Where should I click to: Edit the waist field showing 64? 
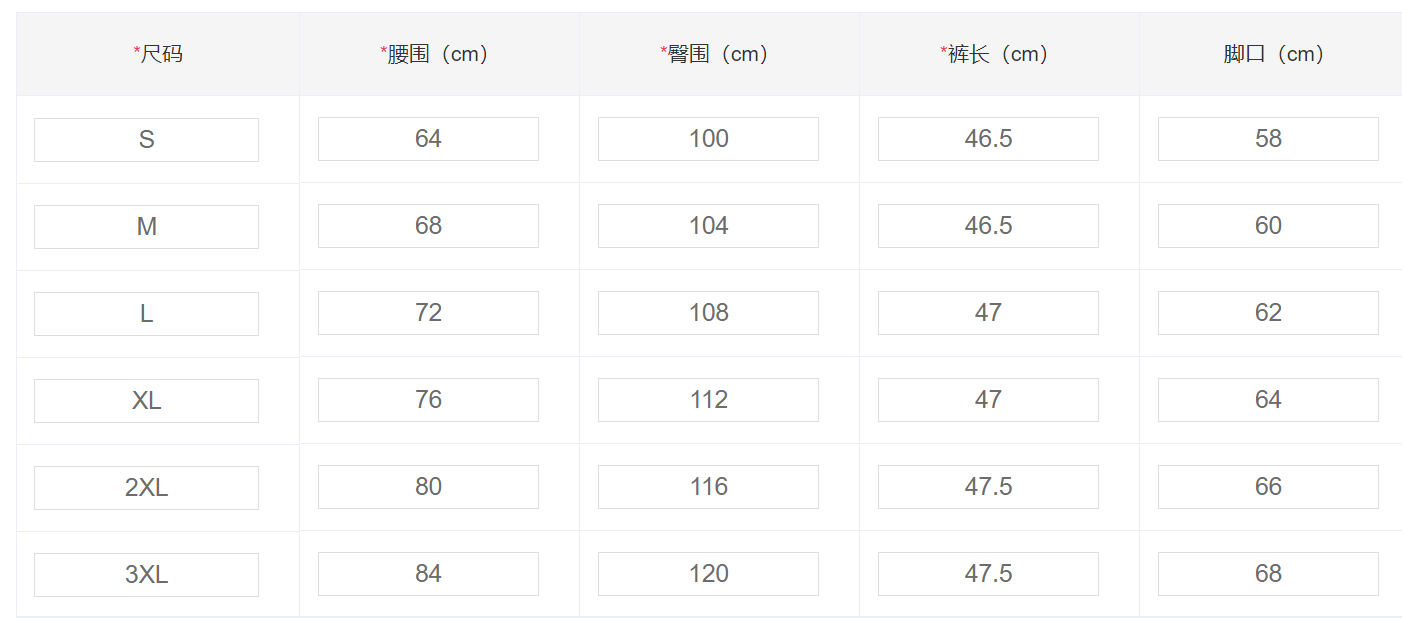428,139
